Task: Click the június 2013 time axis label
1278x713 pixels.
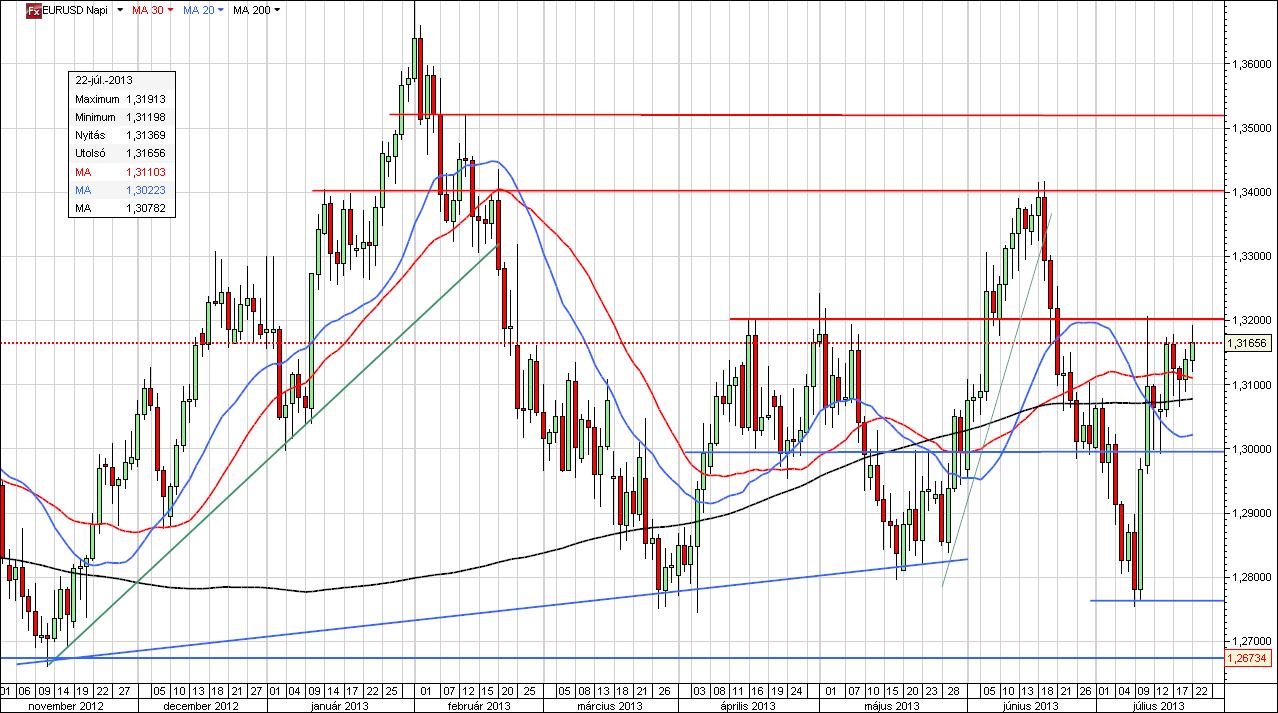Action: click(x=1031, y=706)
